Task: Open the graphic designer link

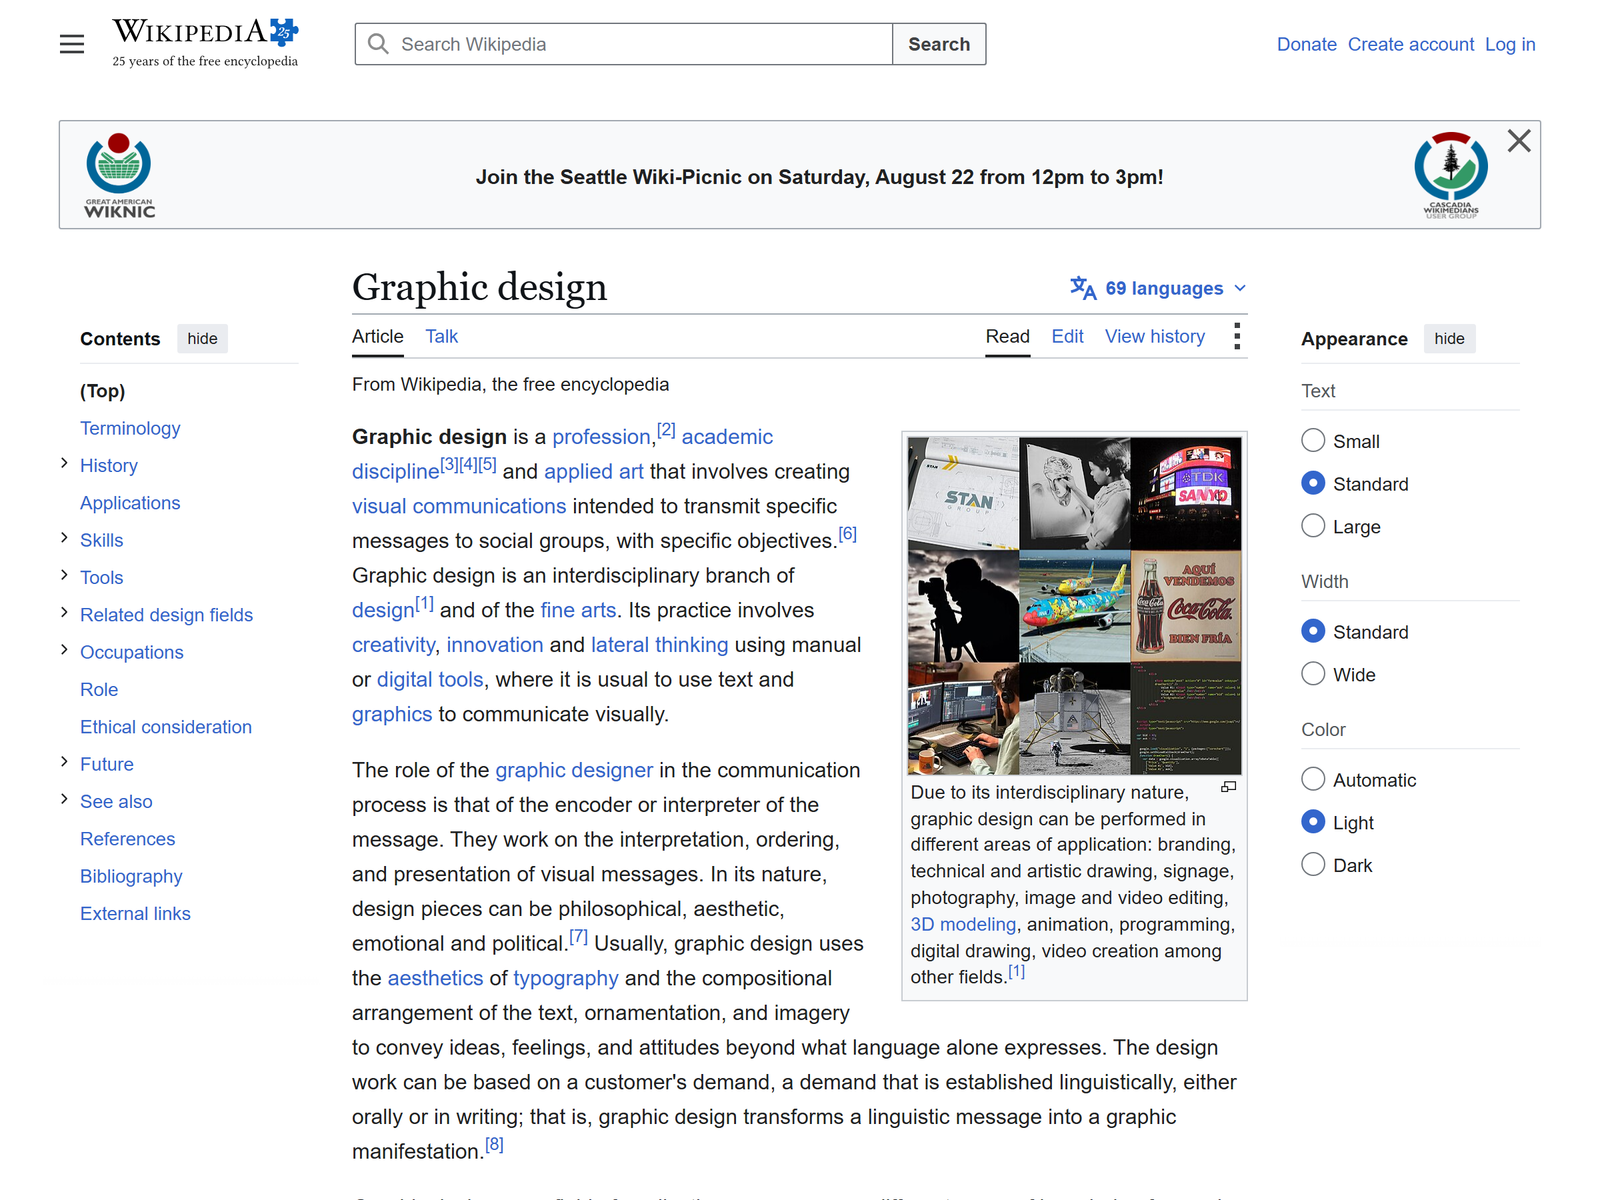Action: point(574,770)
